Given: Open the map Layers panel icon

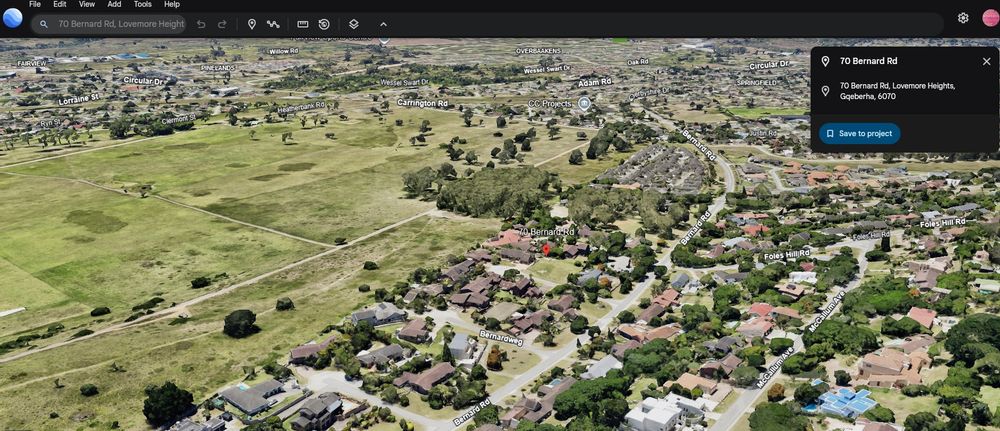Looking at the screenshot, I should (x=354, y=24).
